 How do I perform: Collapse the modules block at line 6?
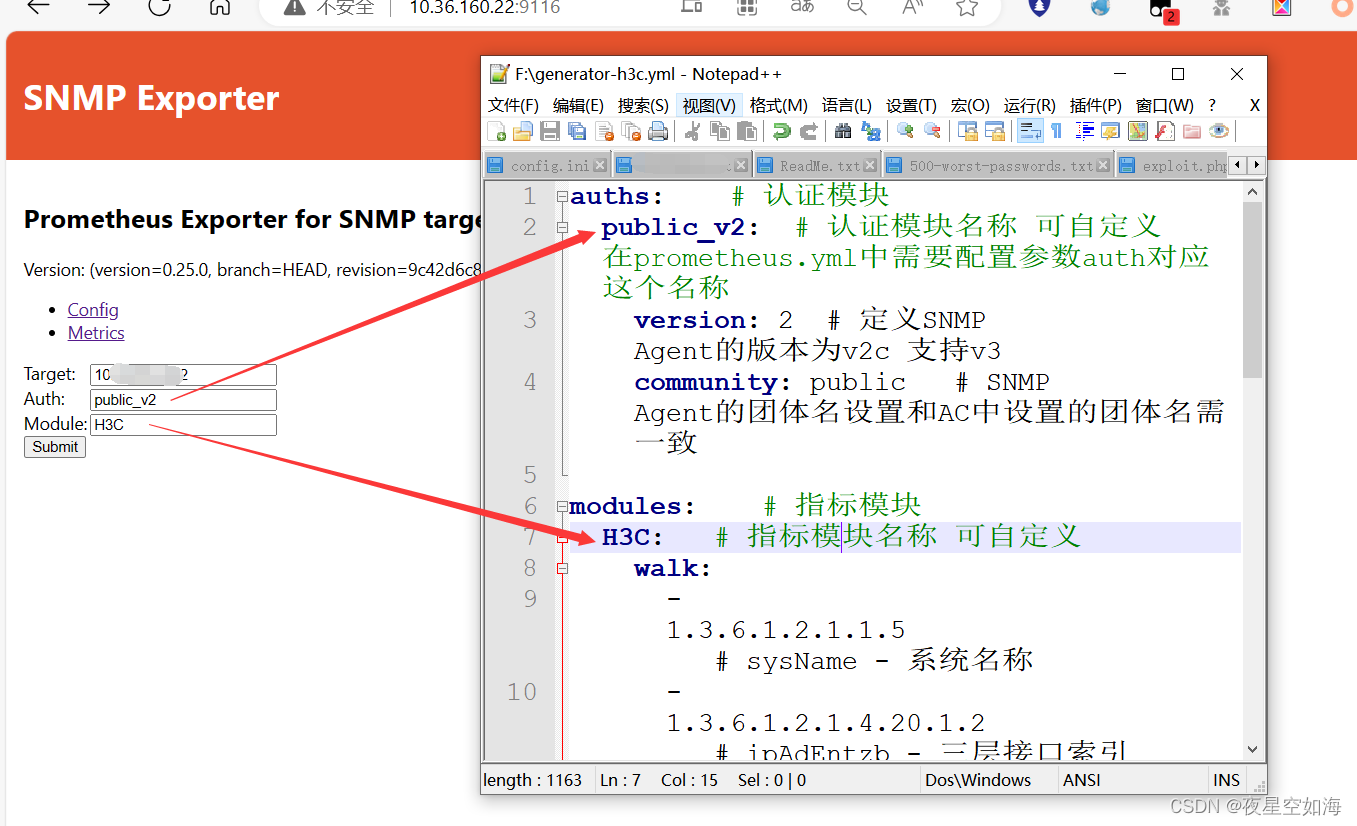coord(562,507)
